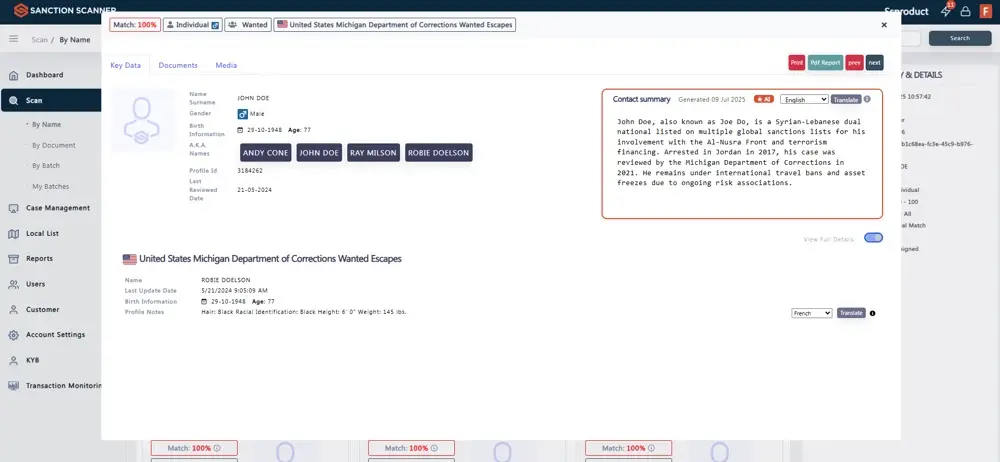Go to the next profile
Viewport: 1000px width, 462px height.
(874, 62)
